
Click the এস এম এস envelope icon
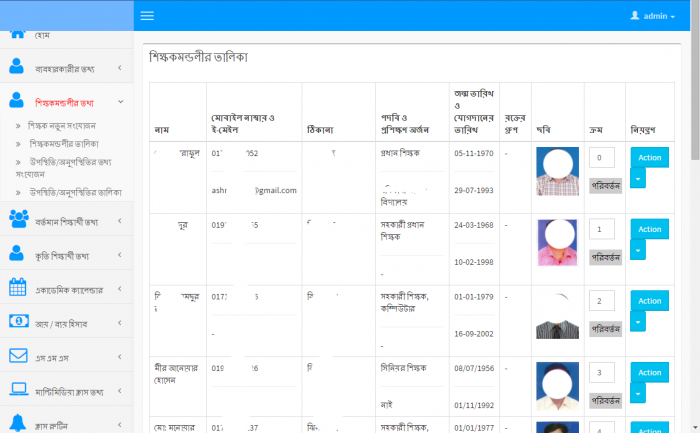18,355
